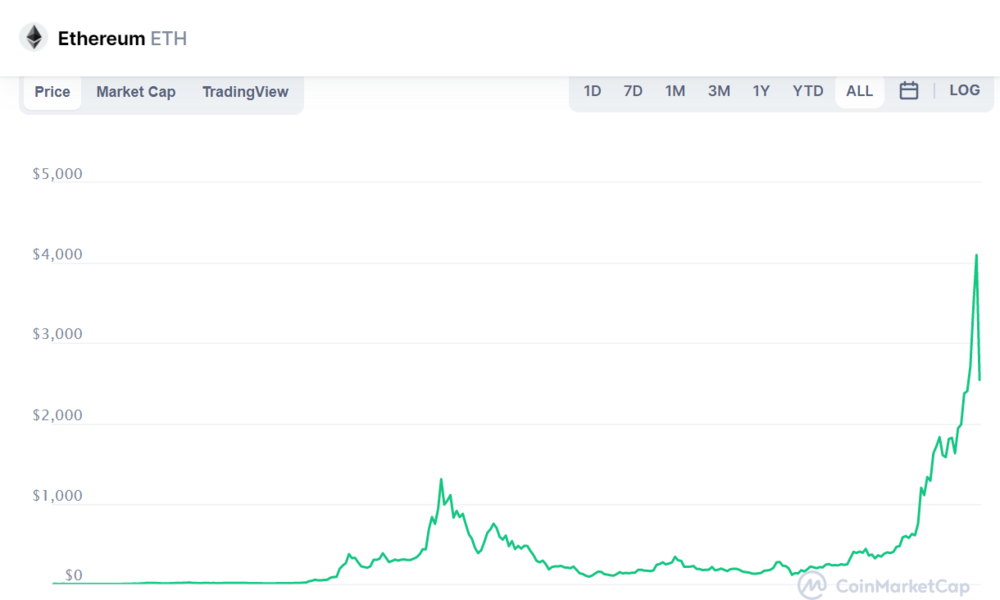The height and width of the screenshot is (600, 1000).
Task: Toggle LOG scale on the chart
Action: (964, 90)
